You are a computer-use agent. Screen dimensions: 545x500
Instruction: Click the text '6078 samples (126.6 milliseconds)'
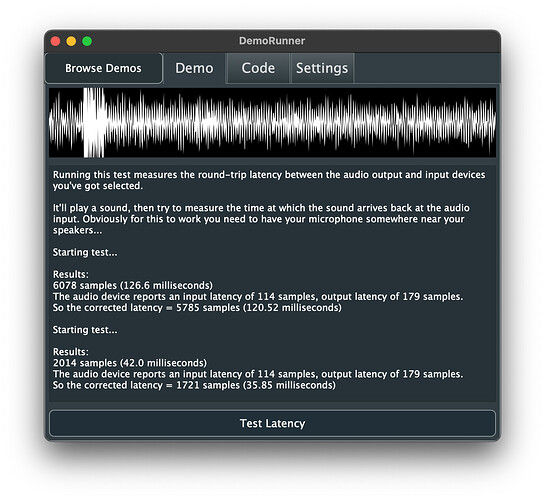133,285
